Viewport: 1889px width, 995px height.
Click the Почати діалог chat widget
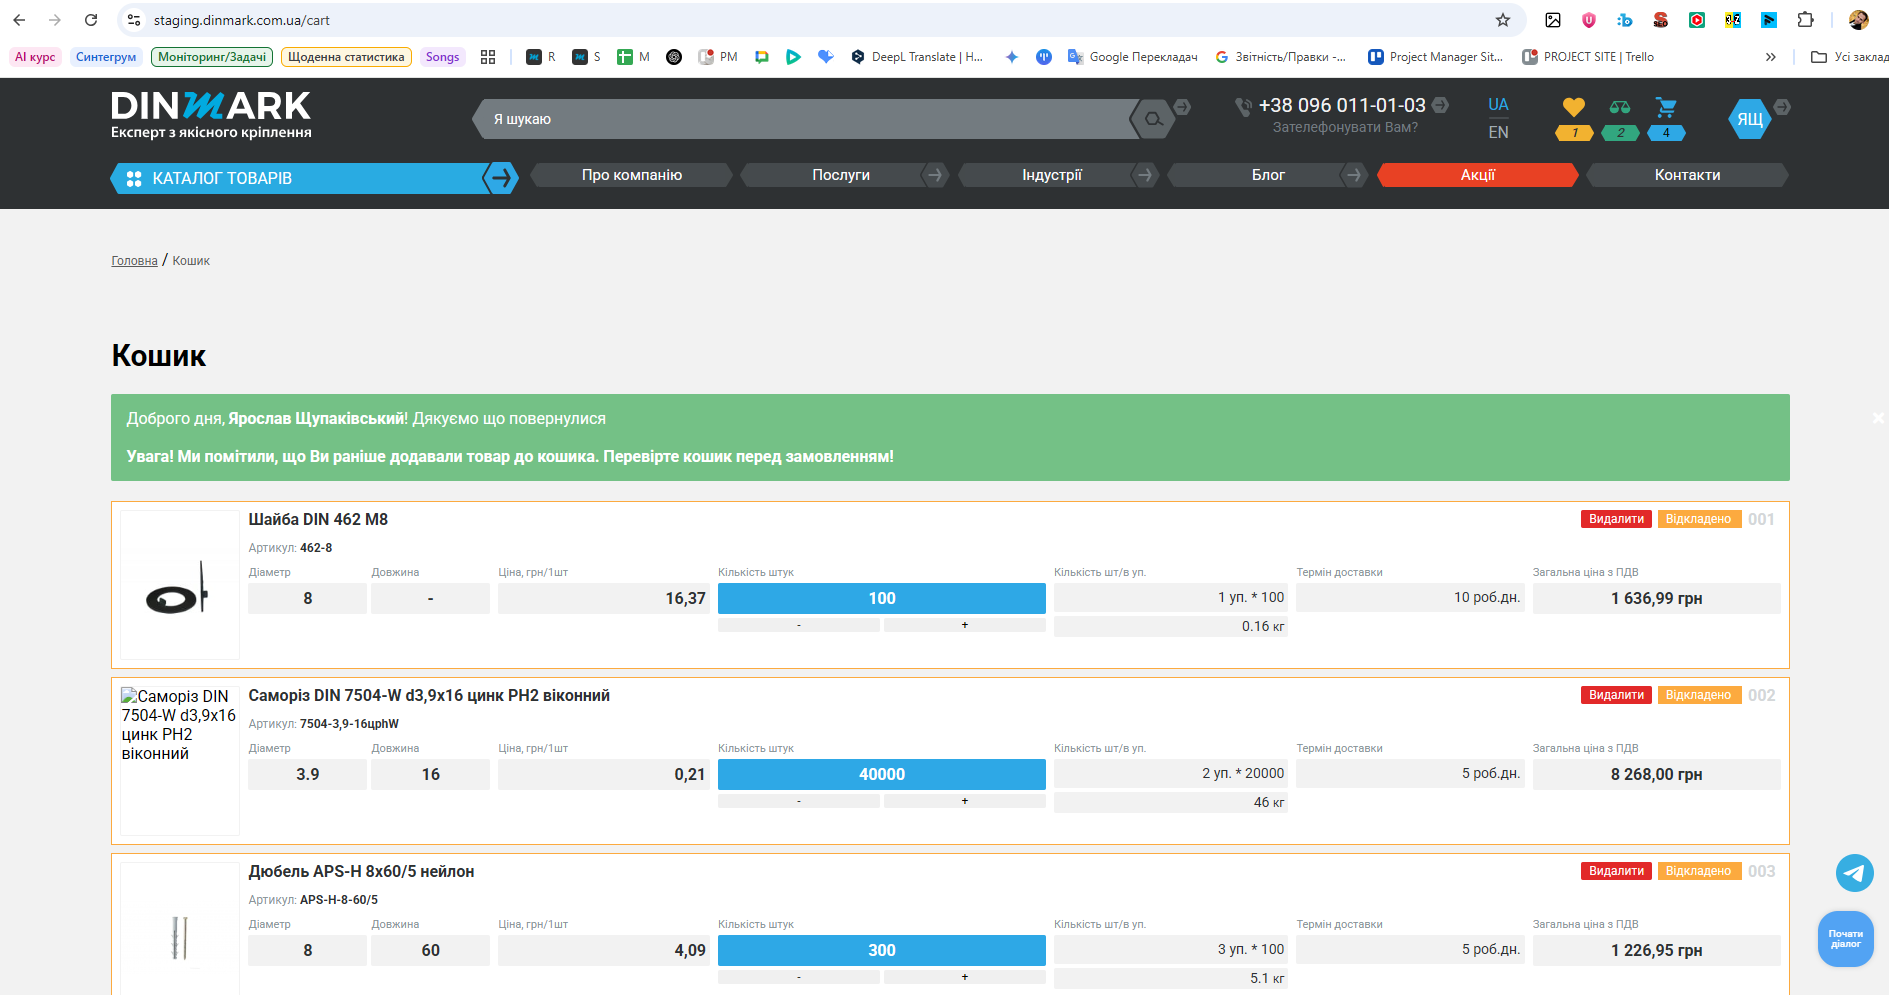point(1846,939)
